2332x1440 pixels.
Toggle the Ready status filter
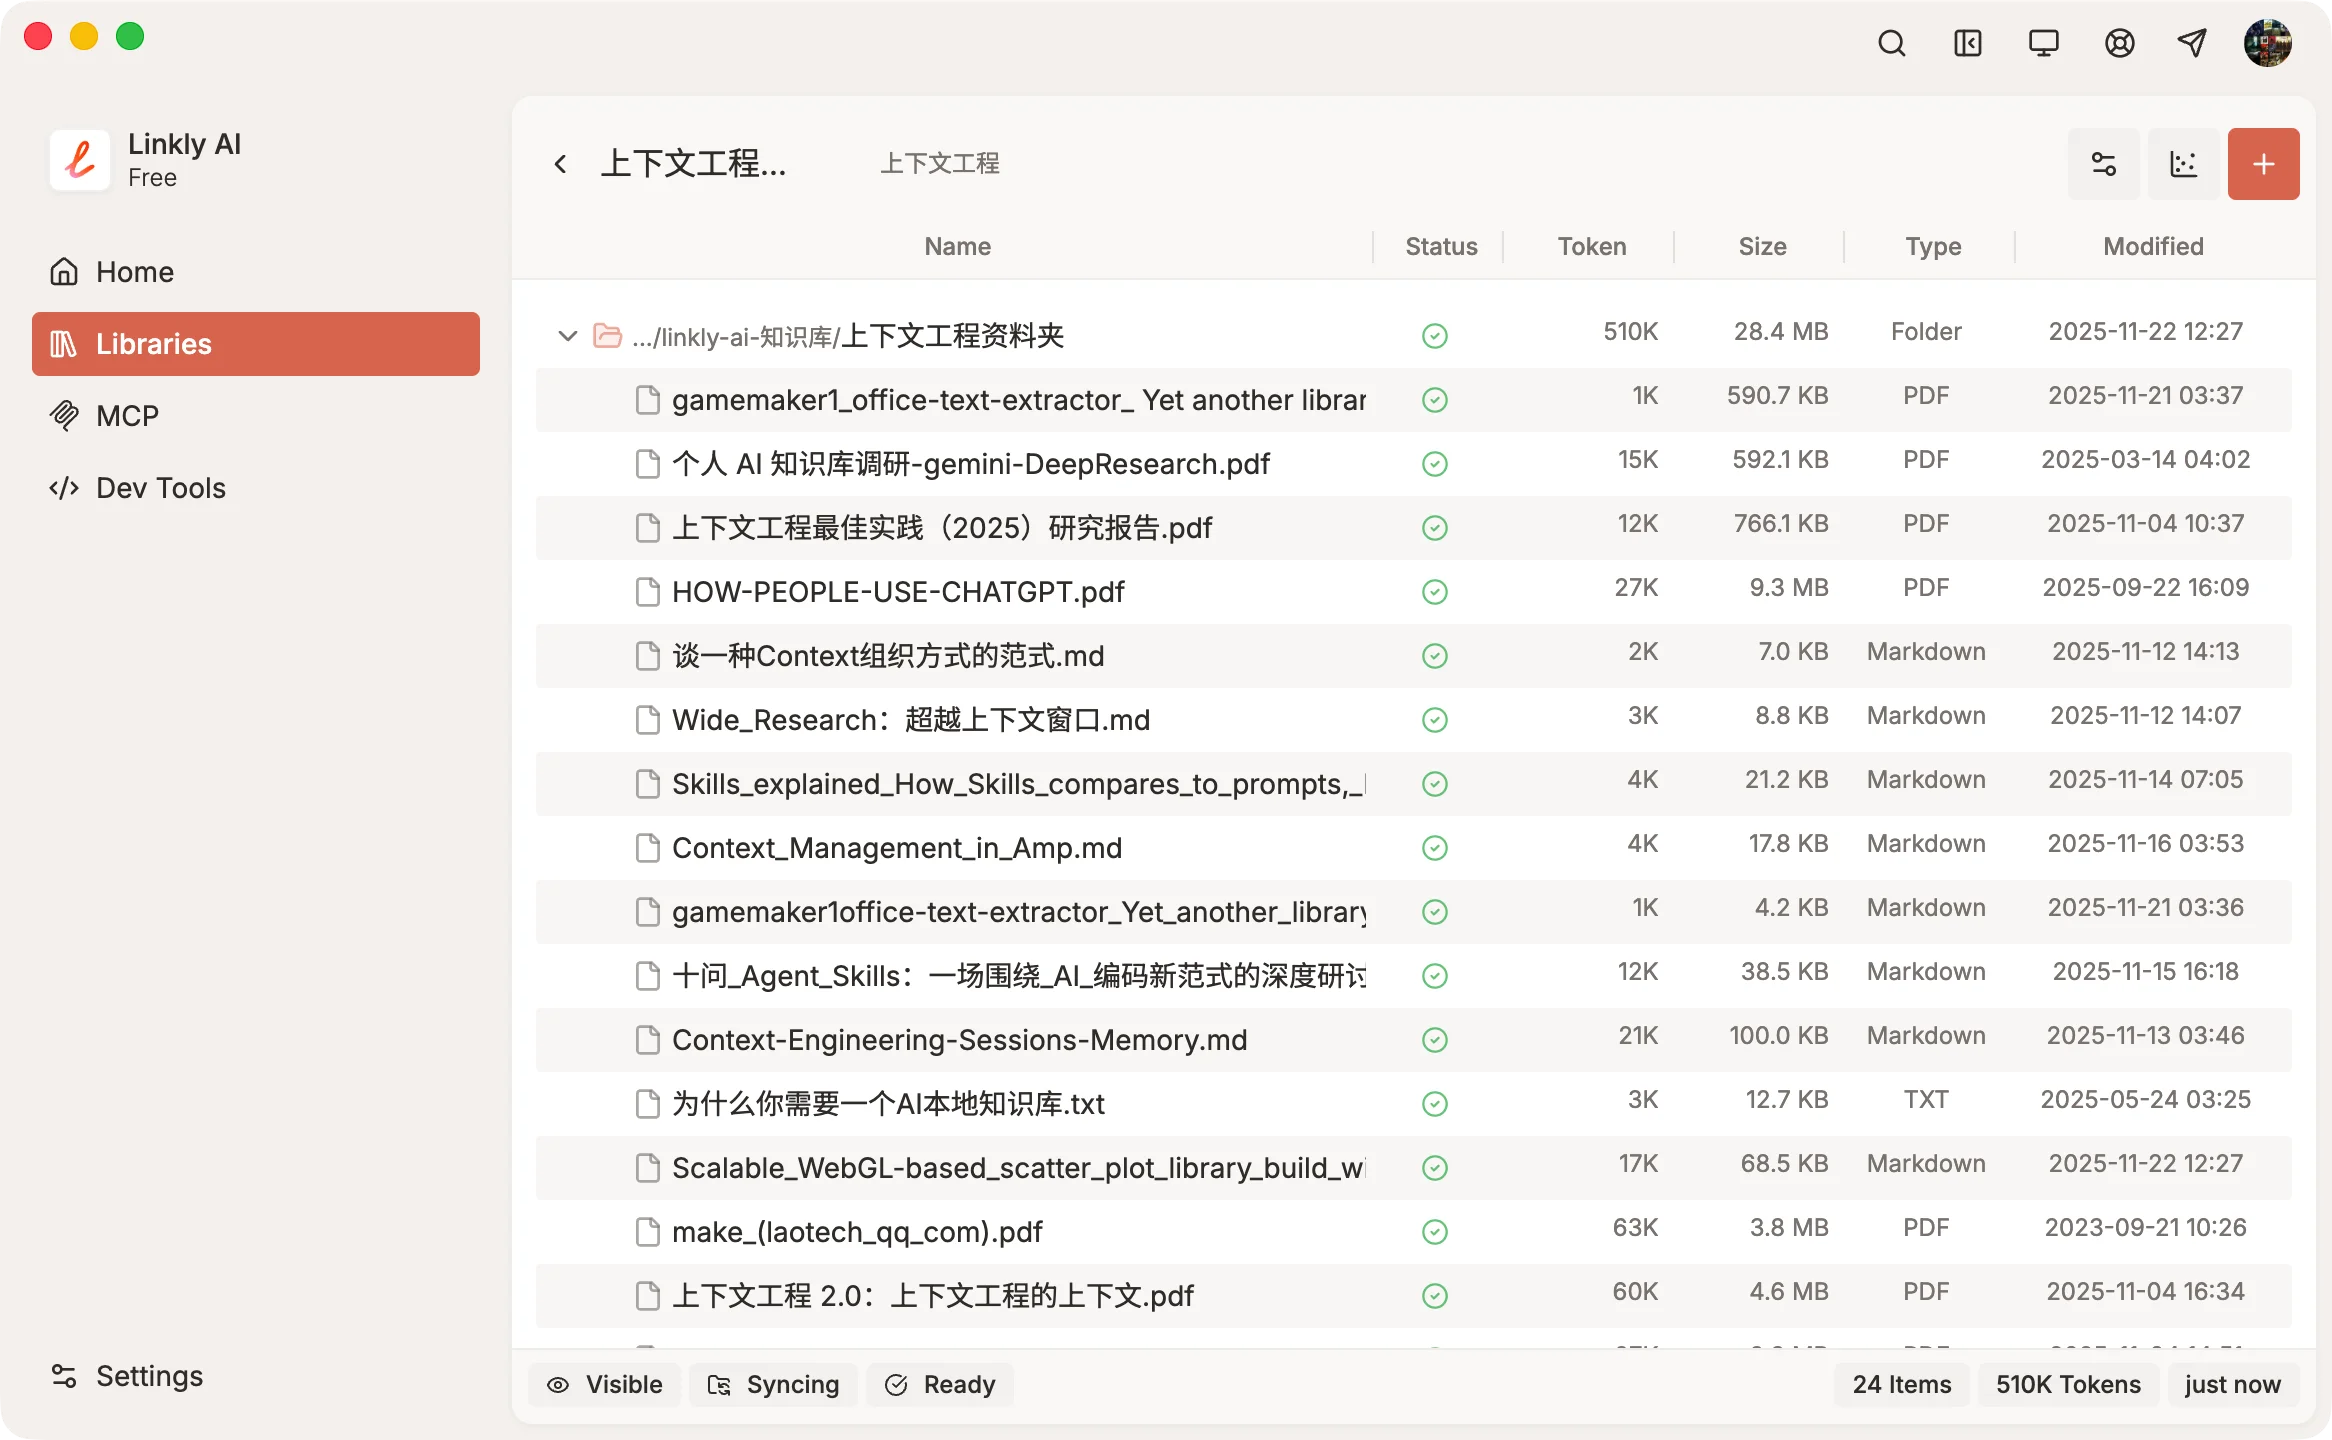[940, 1384]
